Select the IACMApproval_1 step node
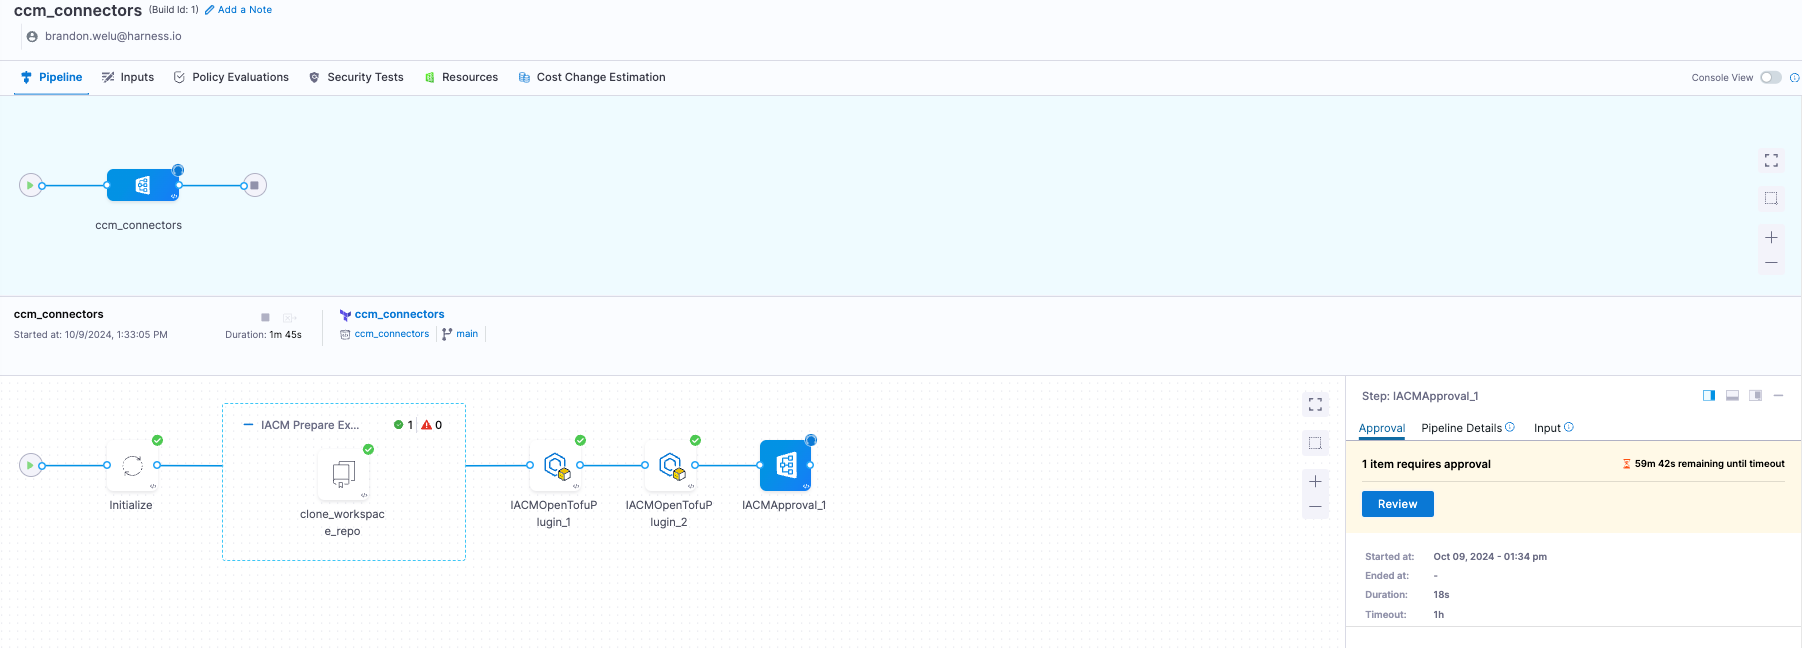The width and height of the screenshot is (1802, 648). click(x=785, y=466)
